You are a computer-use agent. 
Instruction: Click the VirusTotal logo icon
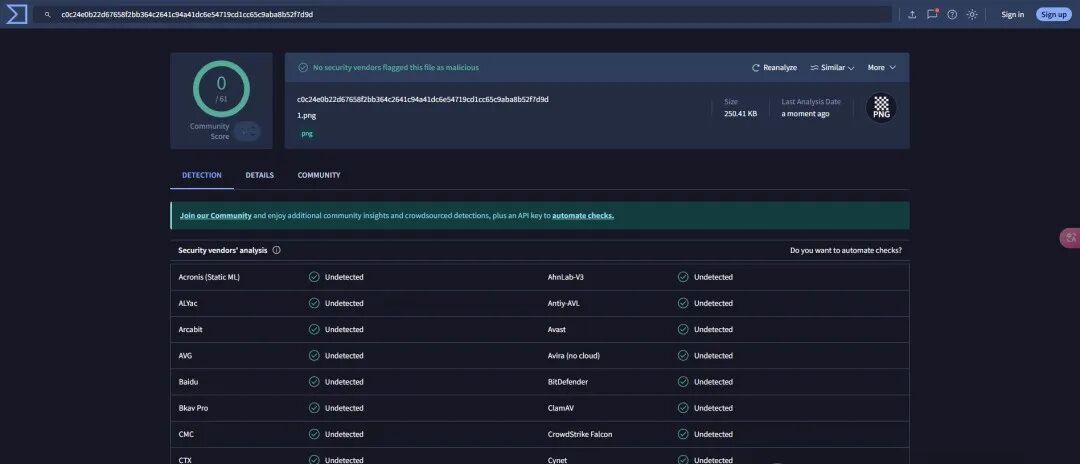click(x=16, y=14)
